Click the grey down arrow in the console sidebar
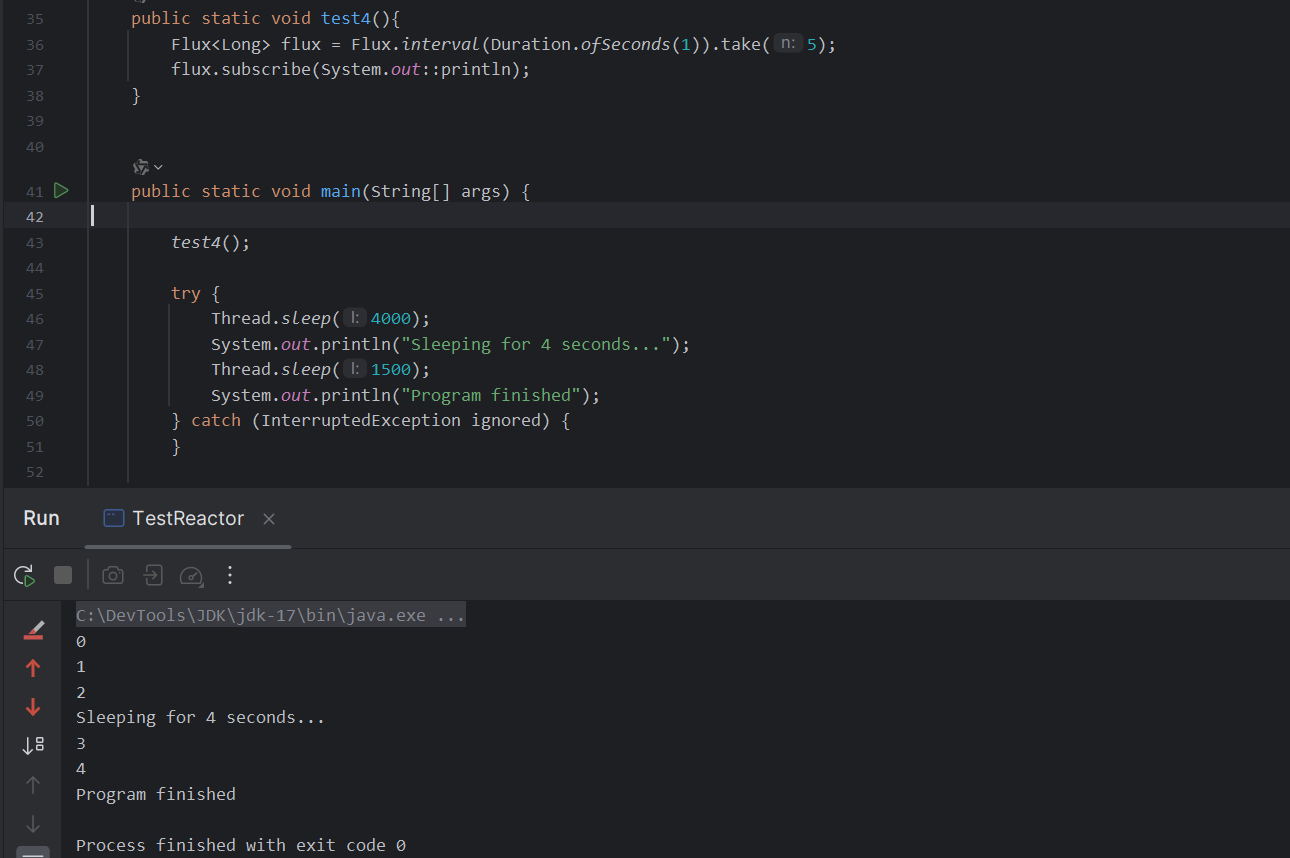Image resolution: width=1290 pixels, height=858 pixels. [33, 823]
